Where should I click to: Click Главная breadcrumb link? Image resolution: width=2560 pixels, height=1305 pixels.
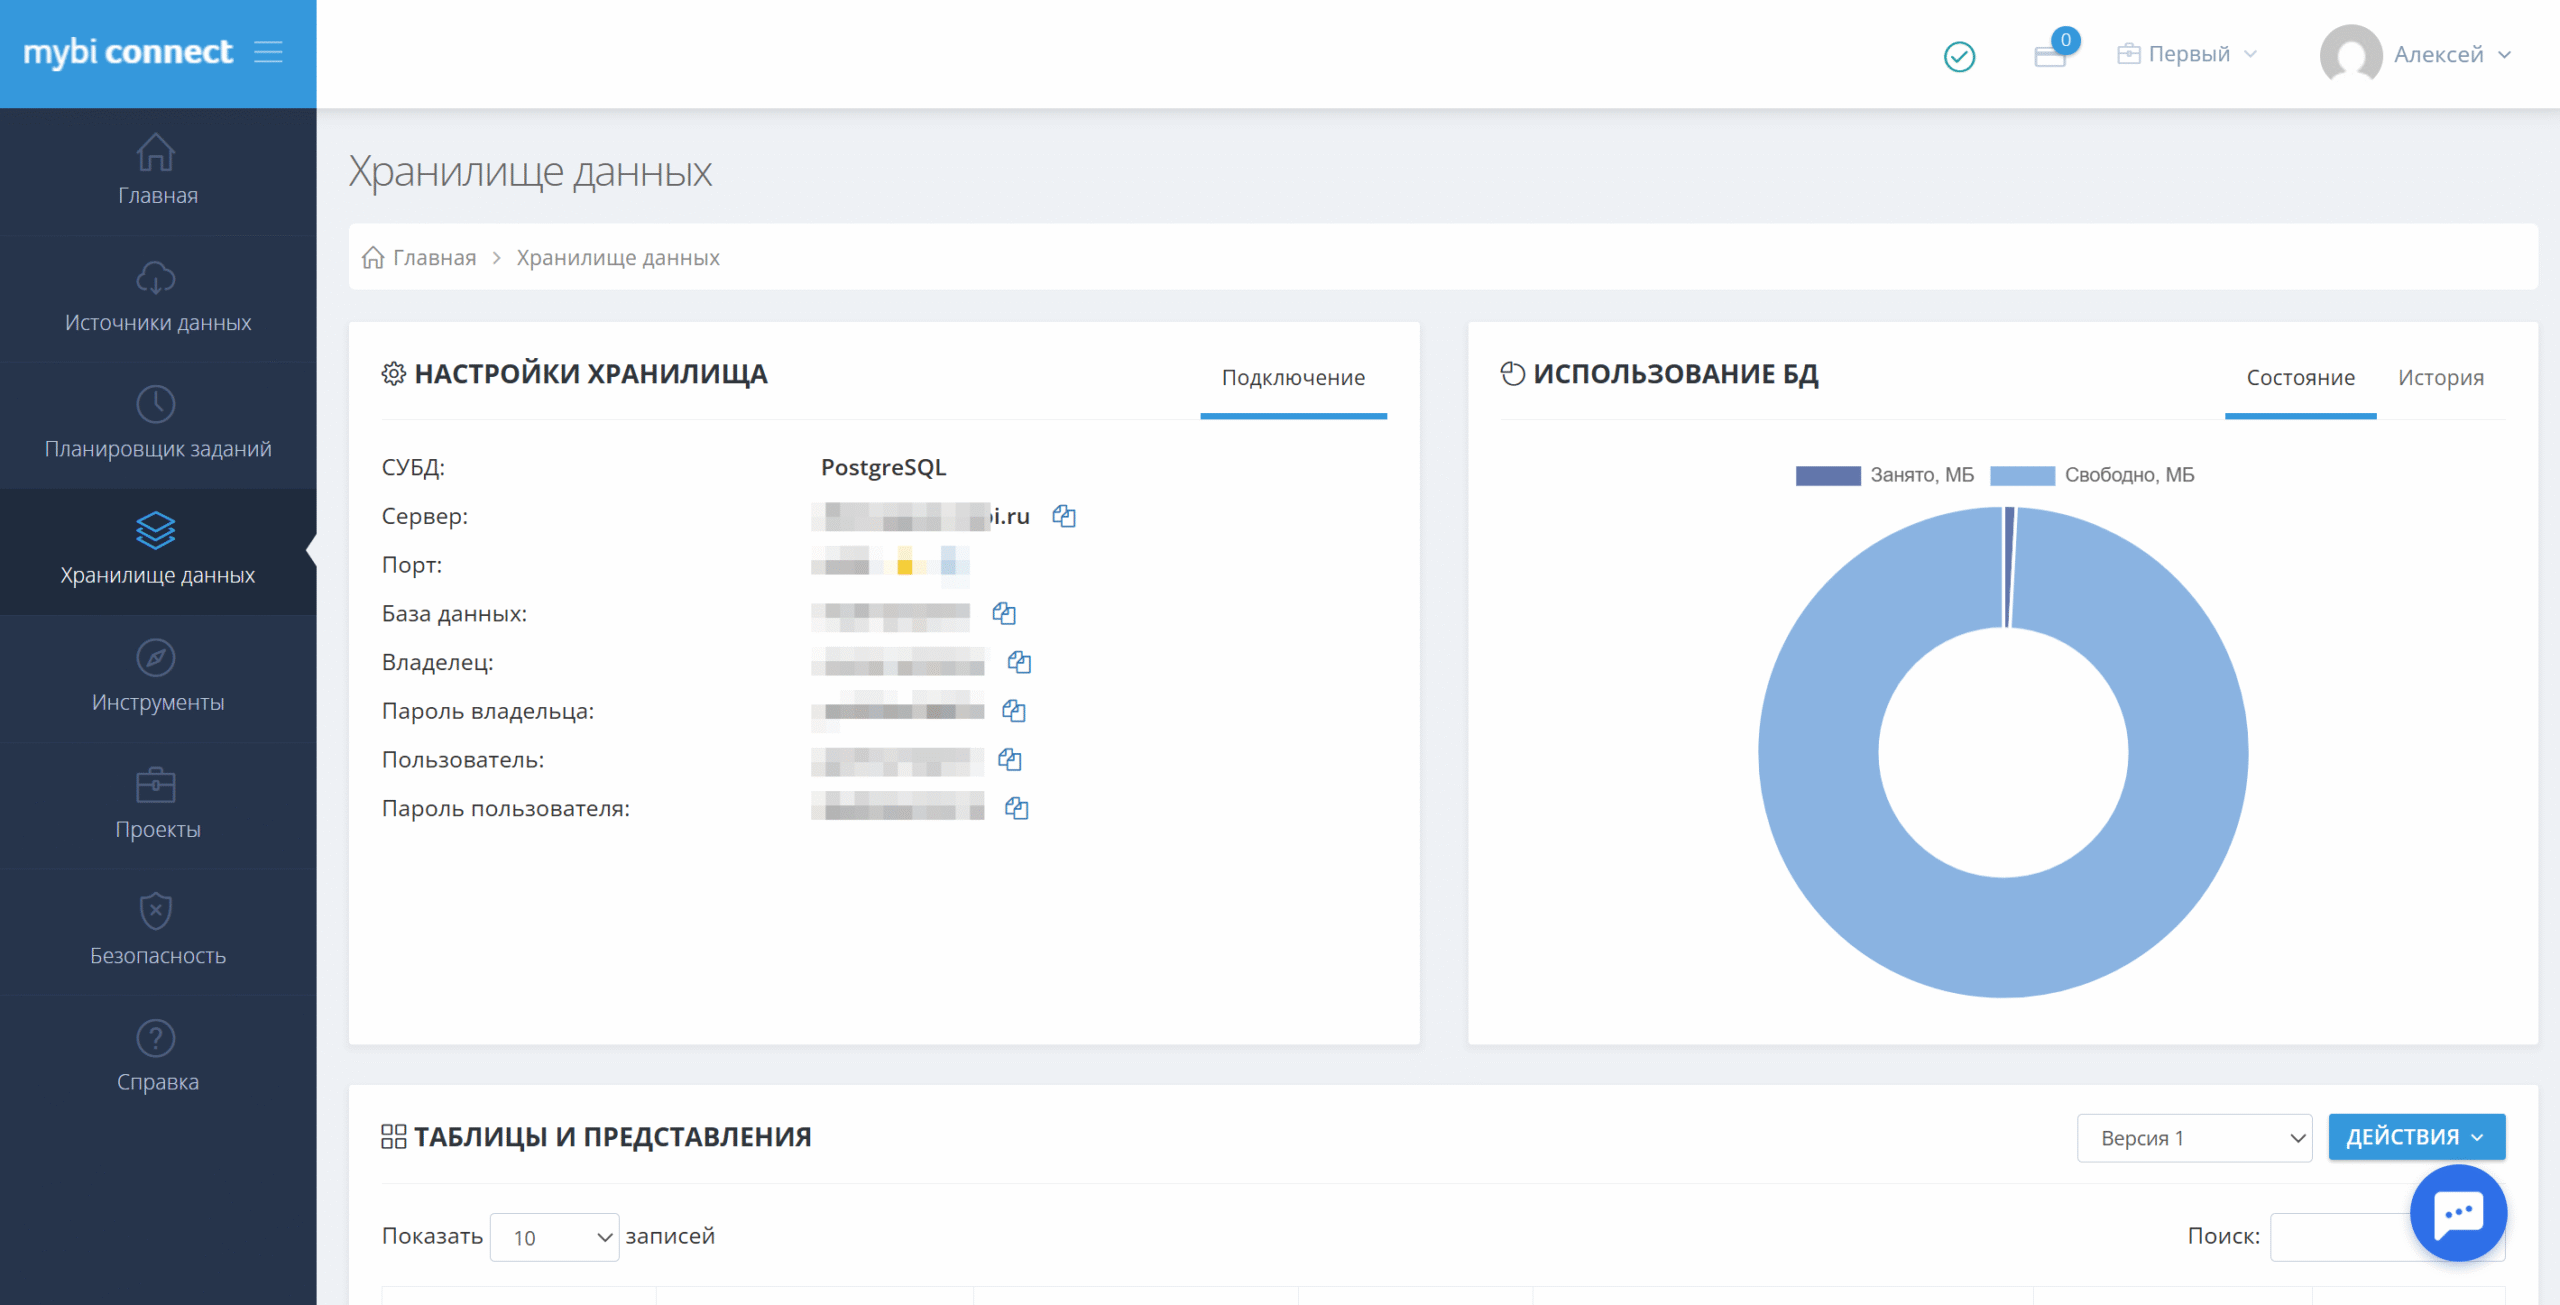[433, 258]
